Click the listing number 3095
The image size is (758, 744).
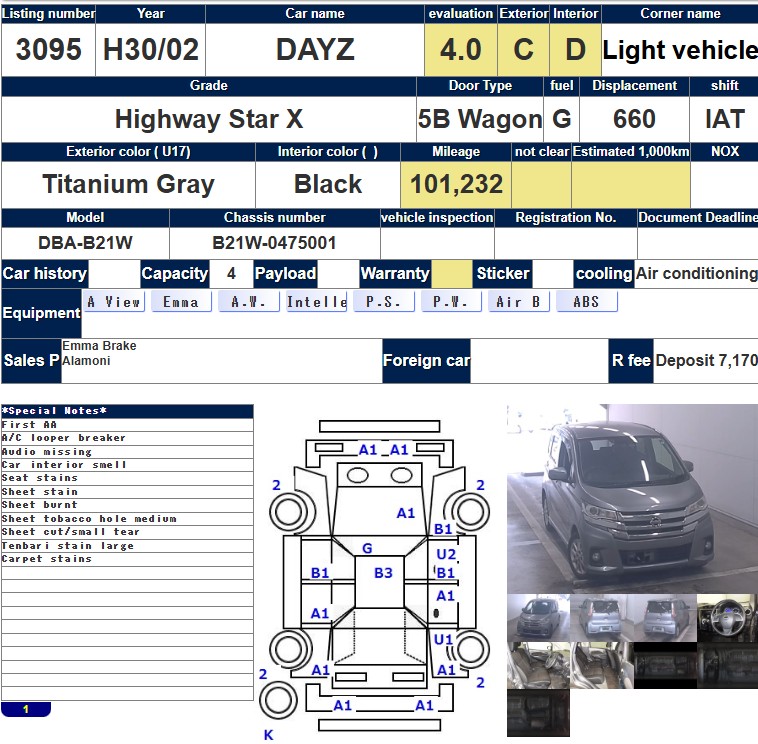tap(48, 49)
